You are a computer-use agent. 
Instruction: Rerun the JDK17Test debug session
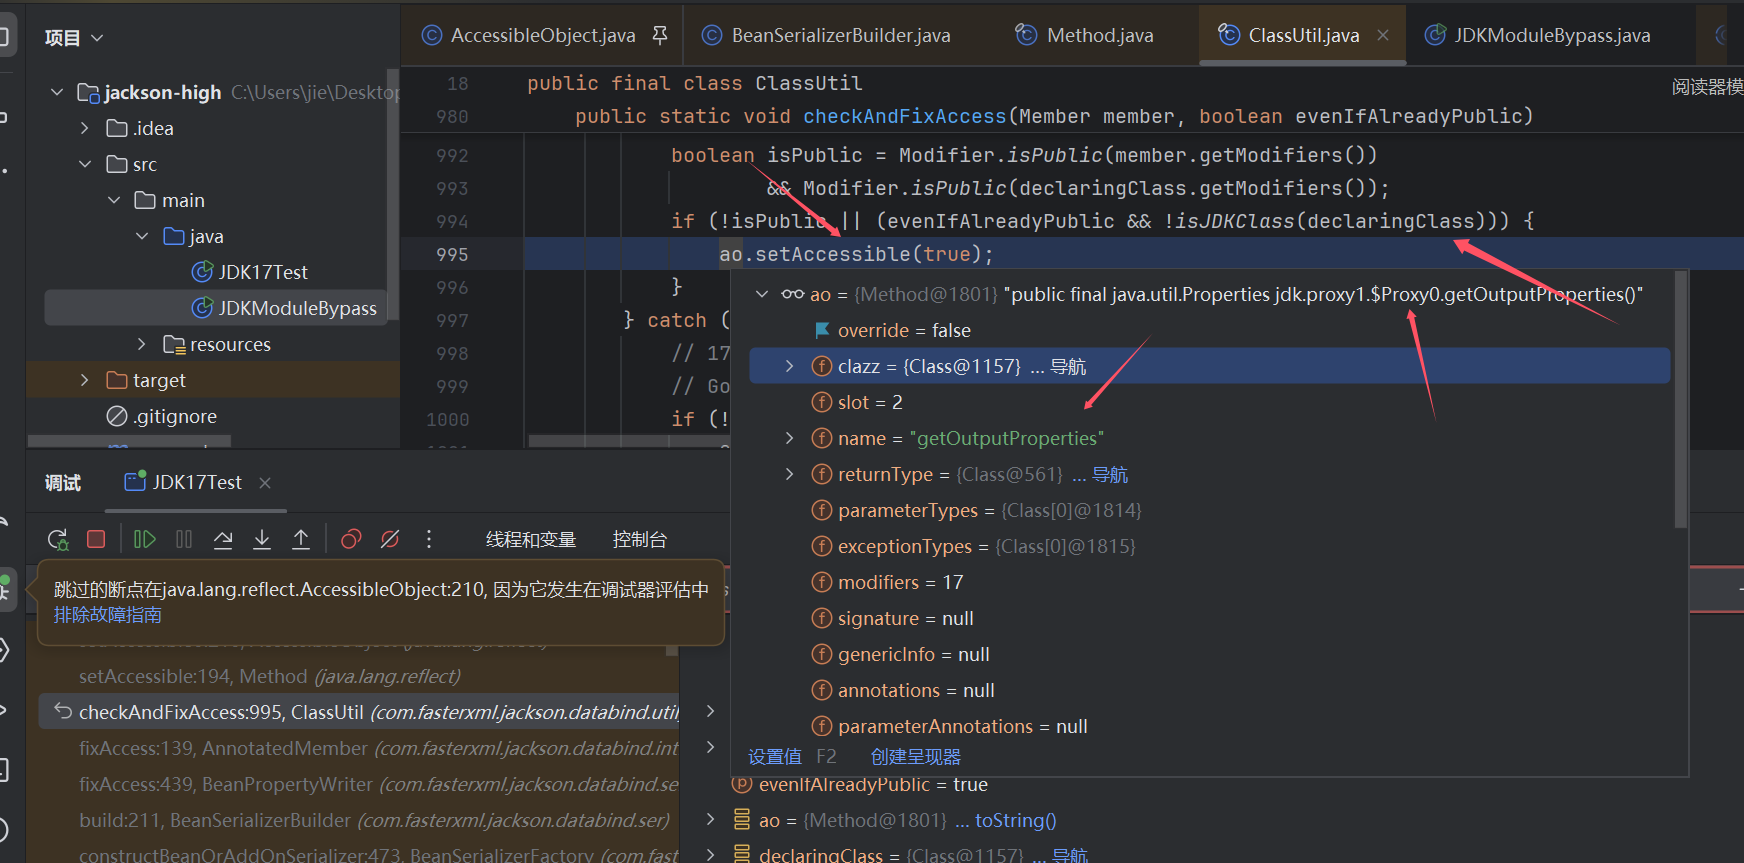(x=58, y=540)
